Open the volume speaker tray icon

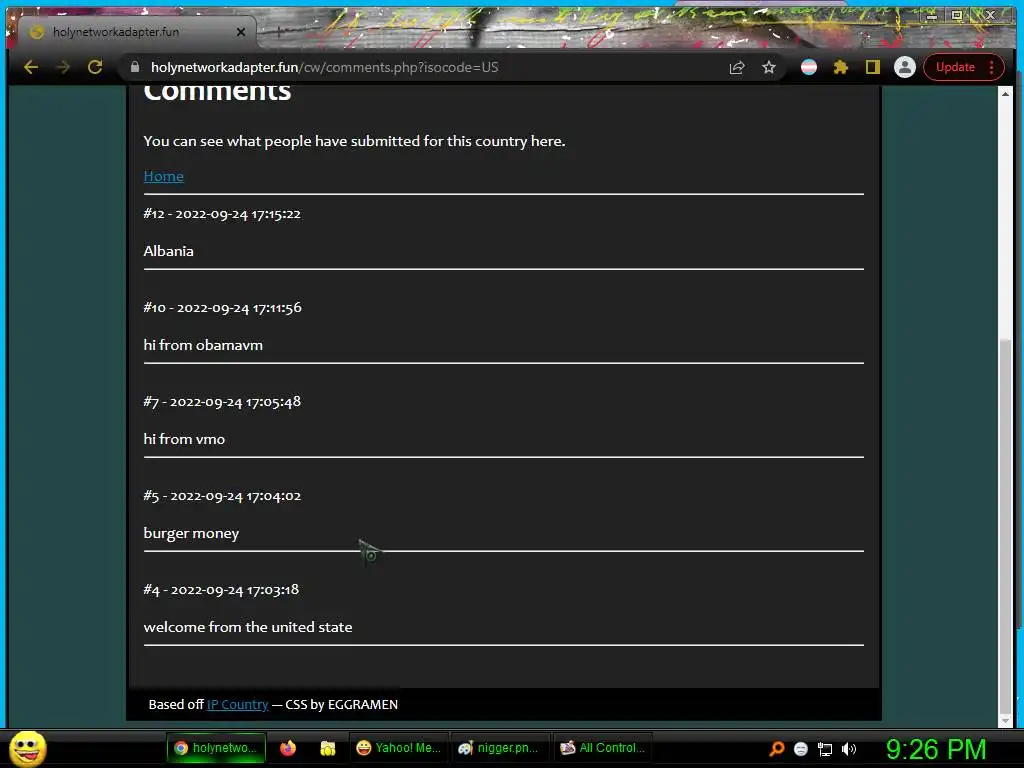pos(849,749)
